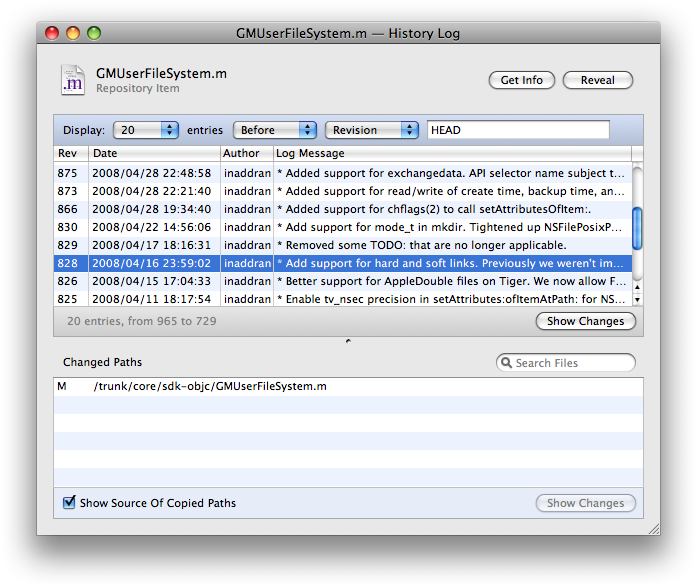
Task: Click log message about AppleDouble files on Tiger
Action: (451, 281)
